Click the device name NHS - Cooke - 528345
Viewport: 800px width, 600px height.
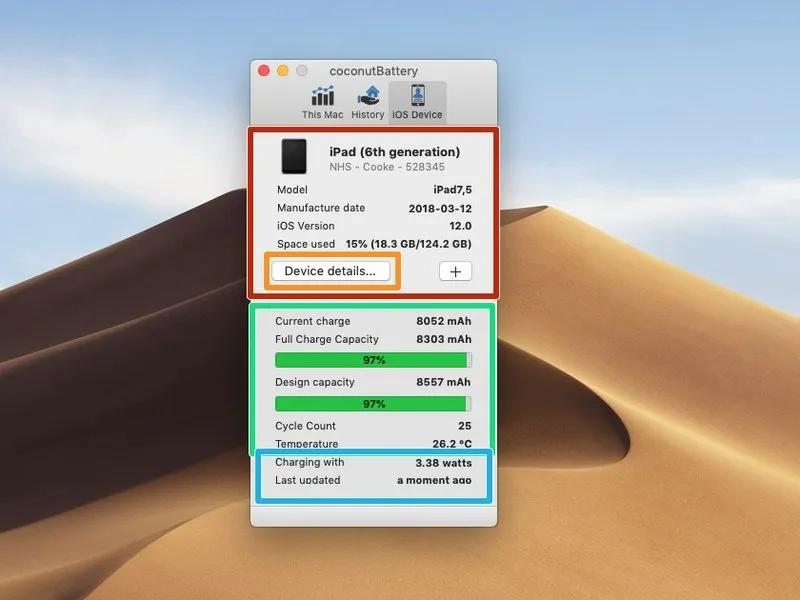387,167
